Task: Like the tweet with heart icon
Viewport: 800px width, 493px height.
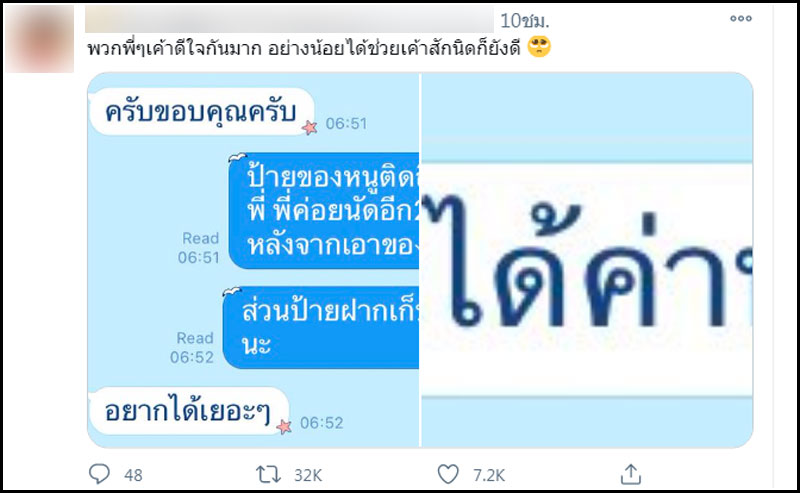Action: tap(448, 474)
